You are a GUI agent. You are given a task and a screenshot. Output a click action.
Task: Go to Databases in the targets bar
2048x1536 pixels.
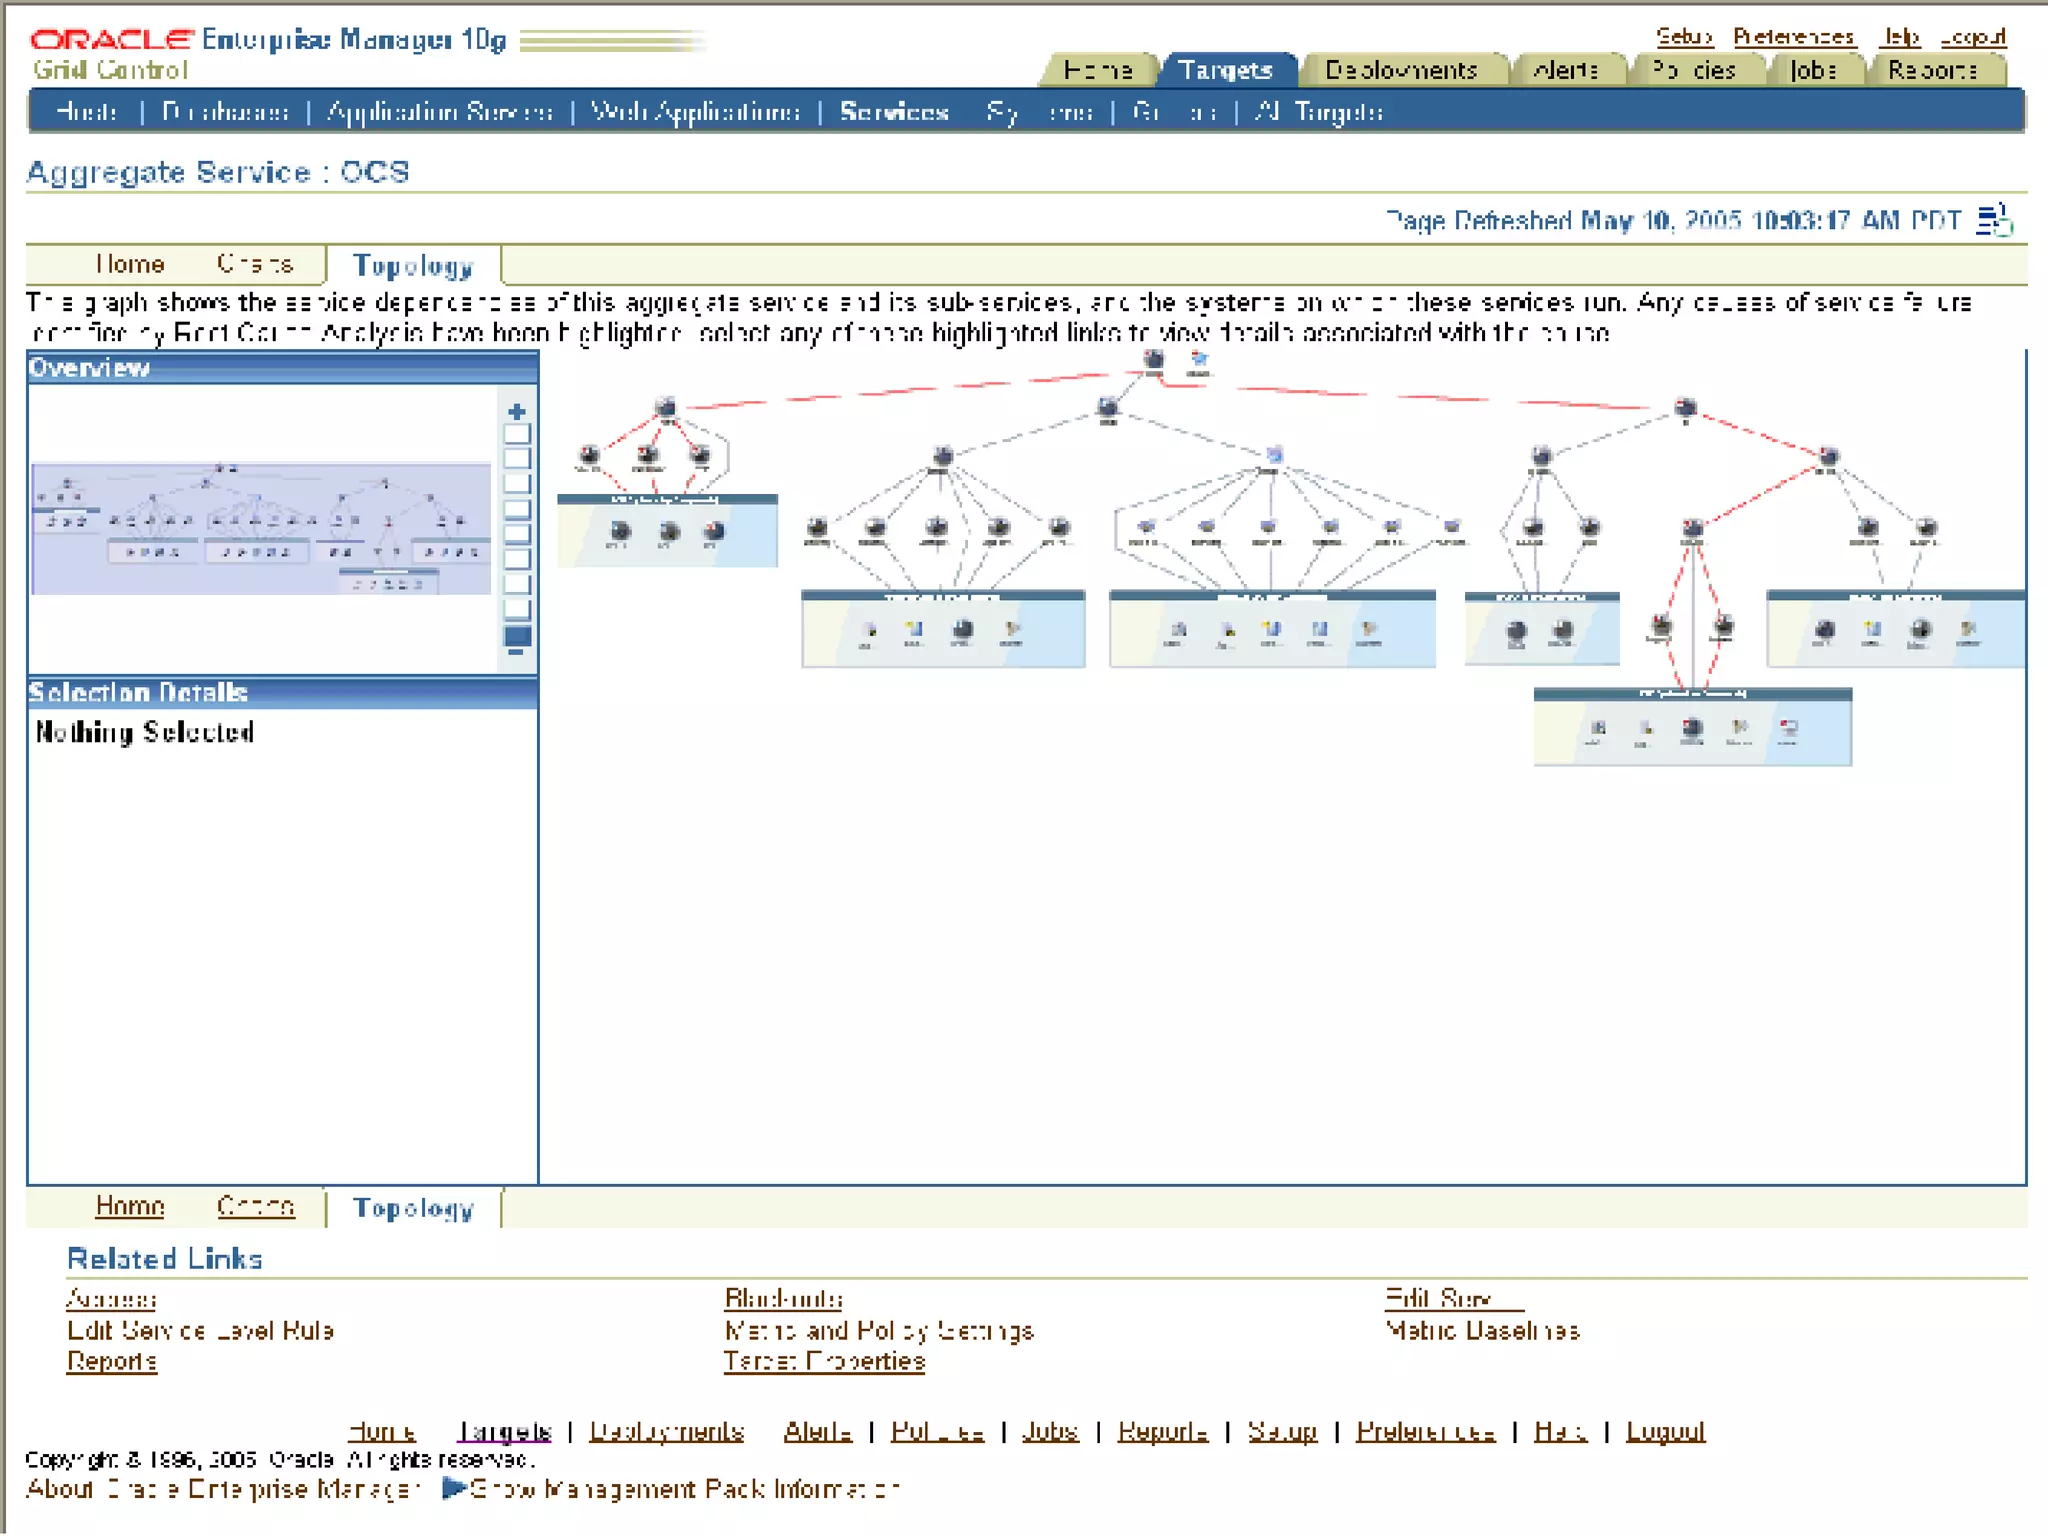coord(225,112)
